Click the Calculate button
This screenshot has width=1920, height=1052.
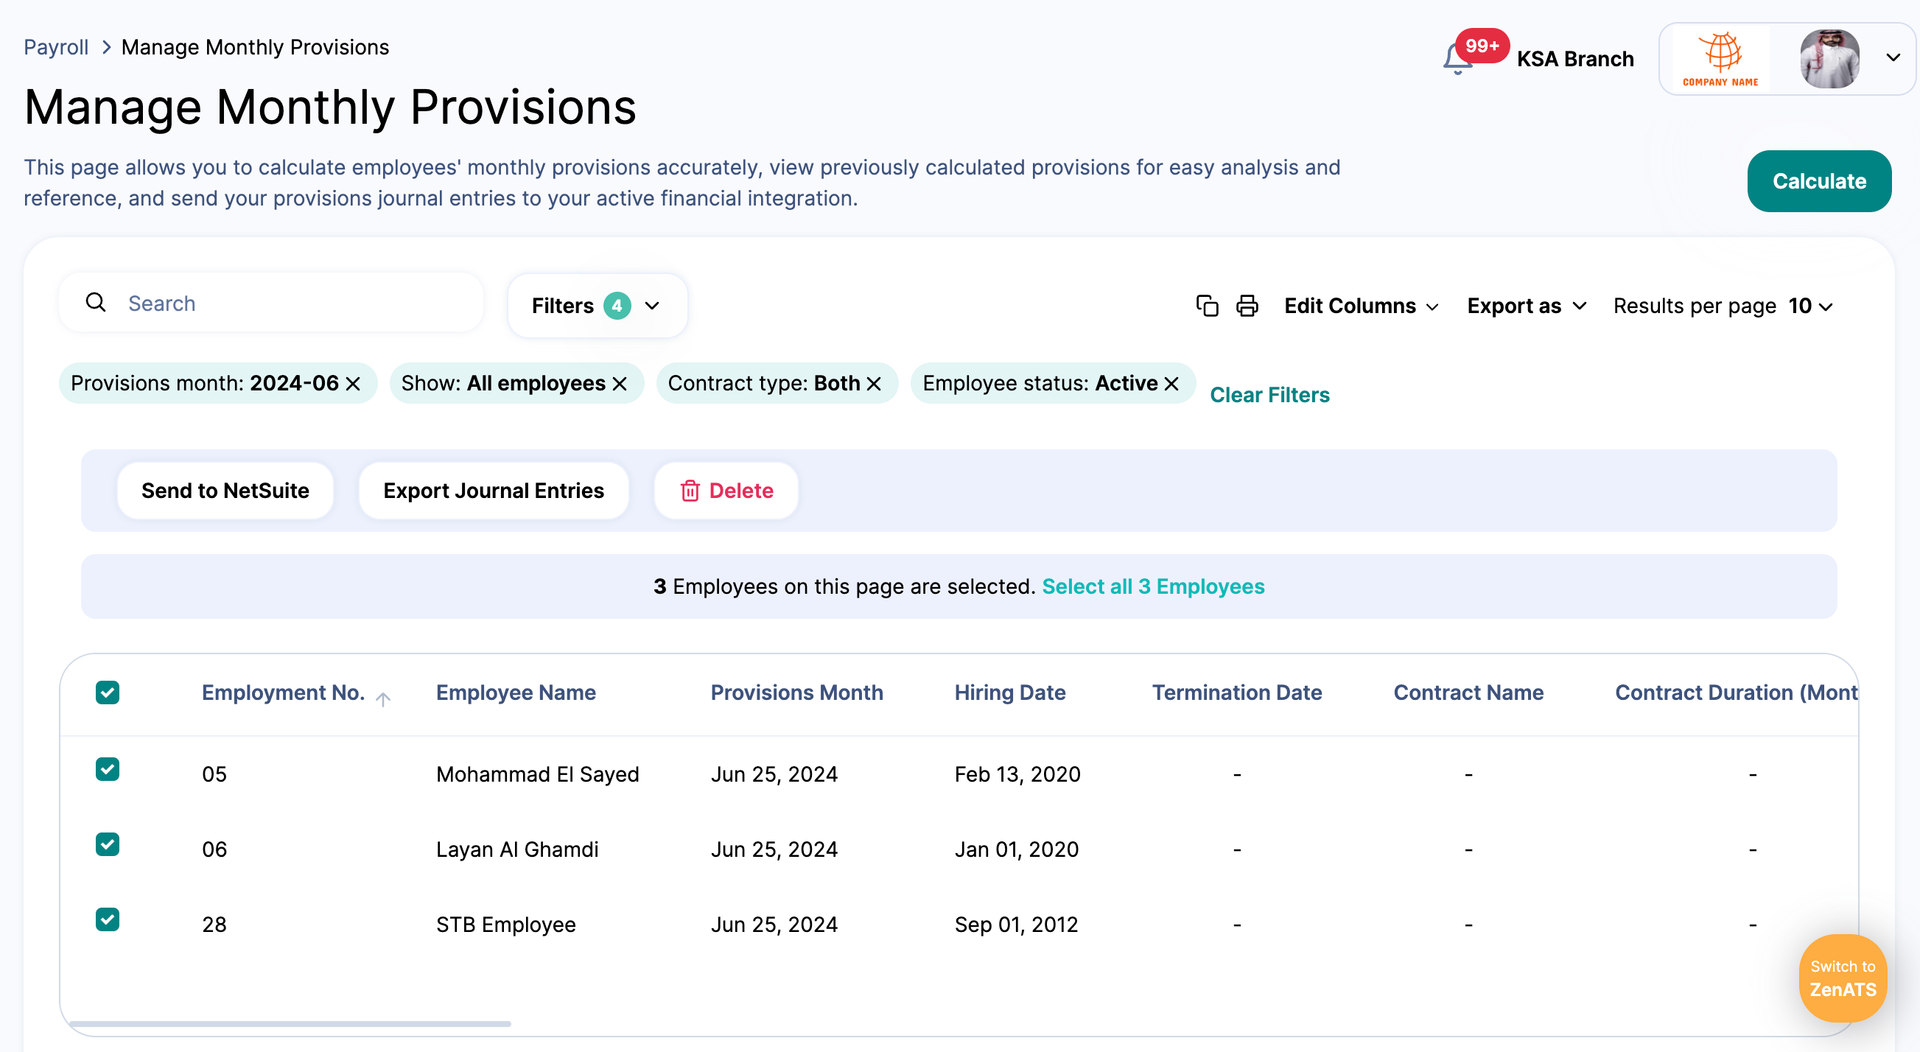1819,181
